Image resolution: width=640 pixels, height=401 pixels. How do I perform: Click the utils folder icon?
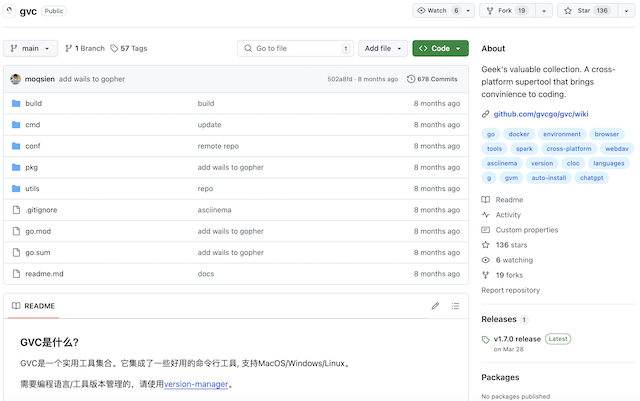16,188
